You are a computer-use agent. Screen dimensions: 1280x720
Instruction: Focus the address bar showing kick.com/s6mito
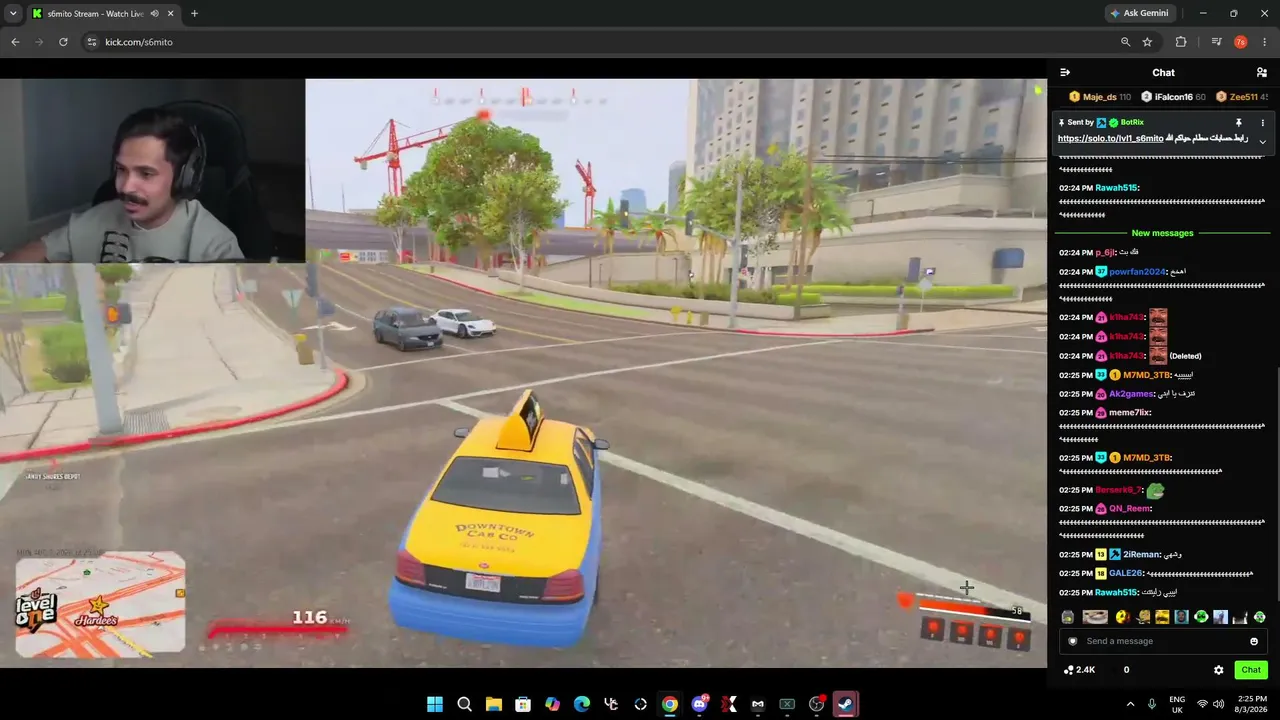point(600,42)
